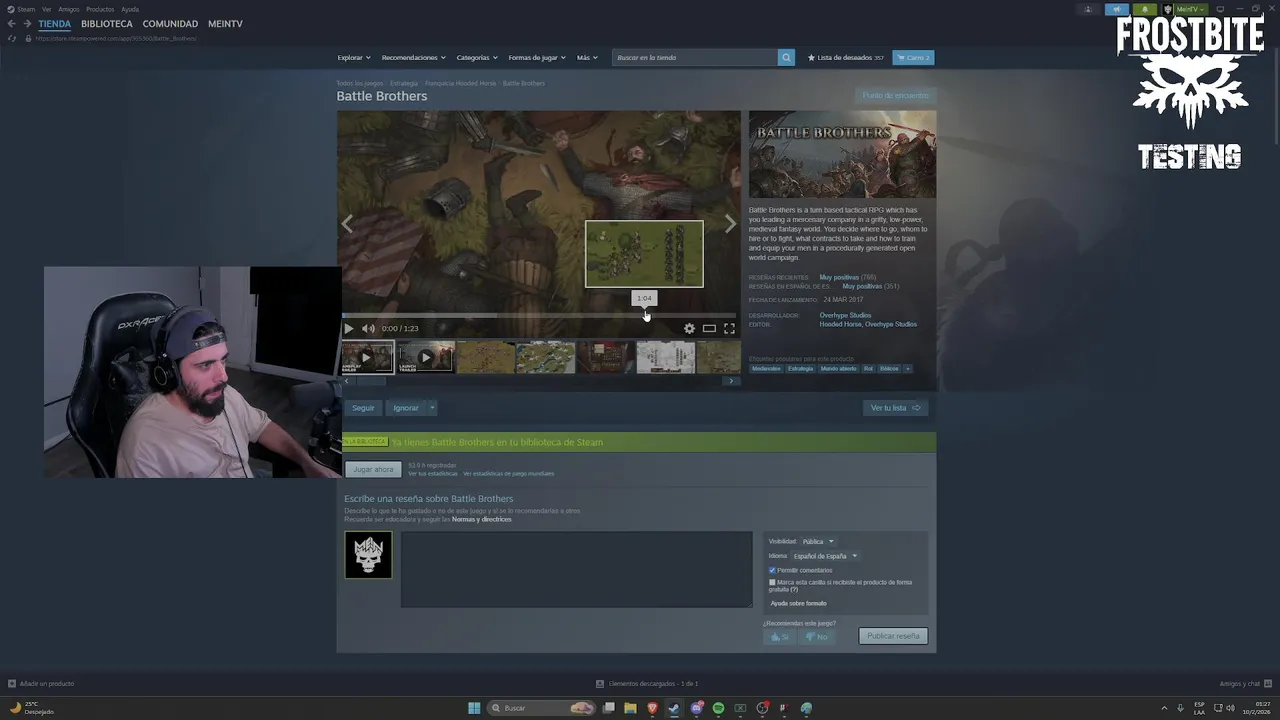Select No thumbs down recommendation
This screenshot has width=1280, height=720.
(x=816, y=636)
